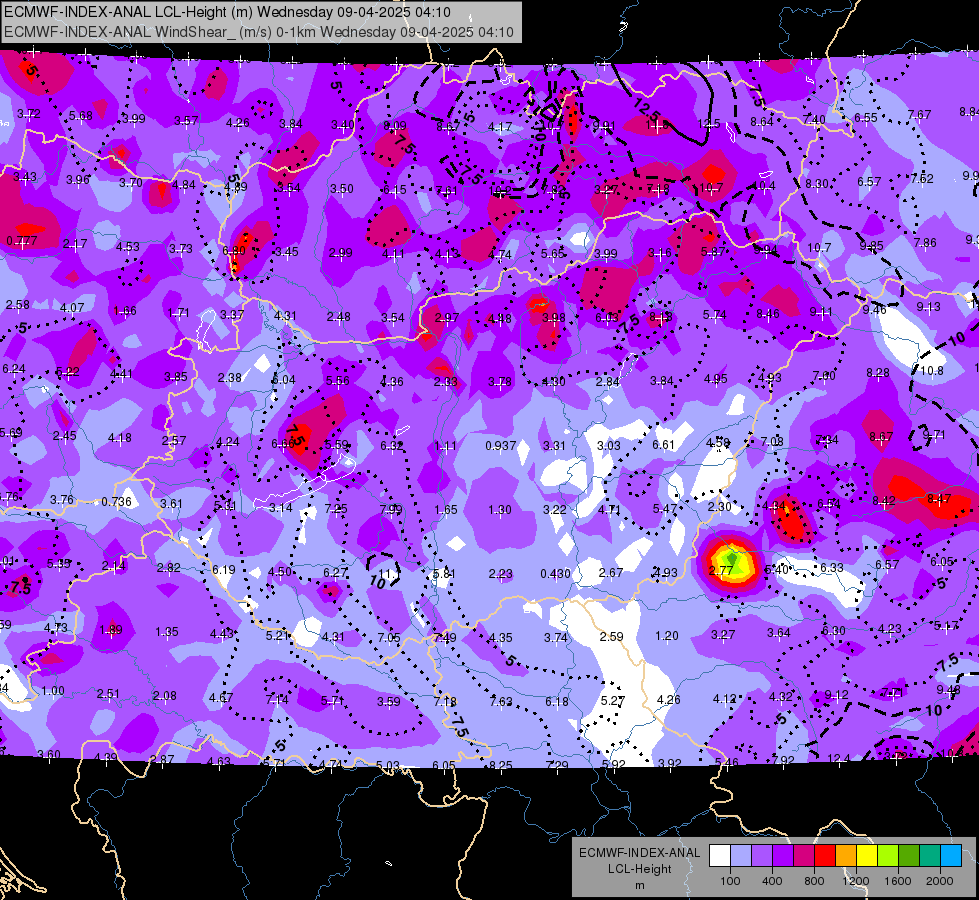Viewport: 979px width, 900px height.
Task: Pick the red swatch in the LCL-Height legend
Action: (x=825, y=856)
